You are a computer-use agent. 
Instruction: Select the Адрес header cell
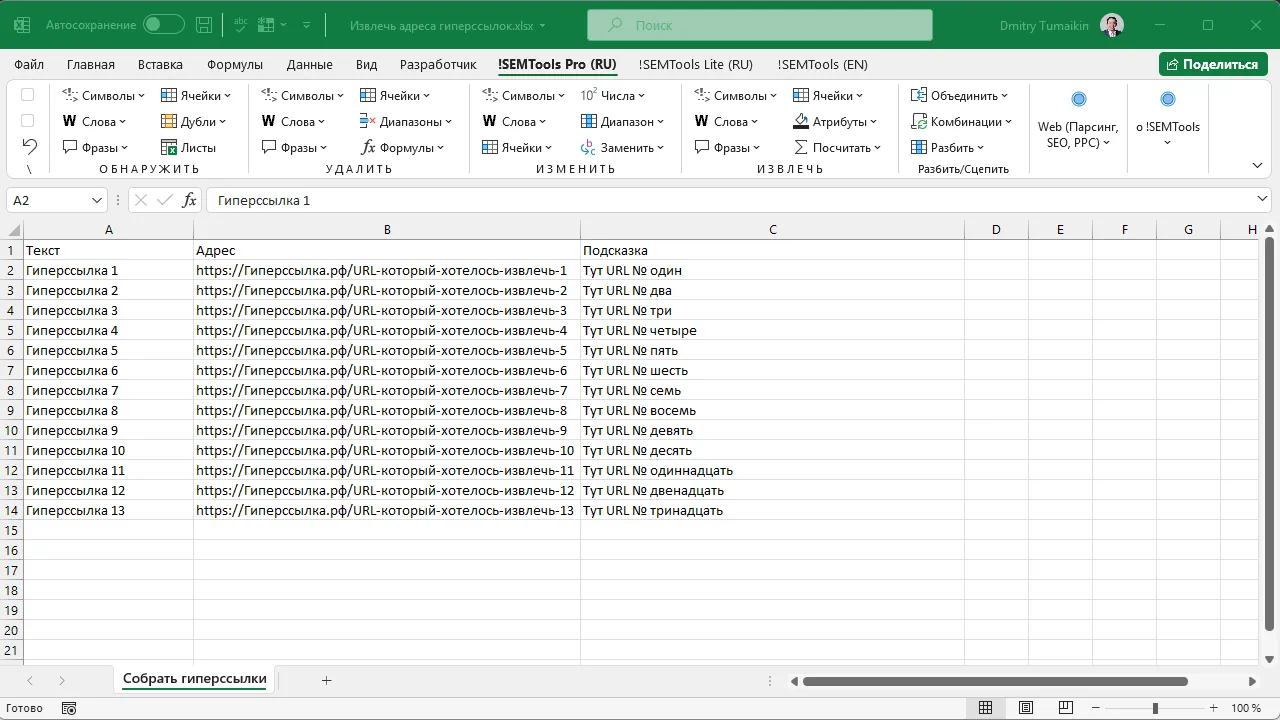click(x=387, y=250)
